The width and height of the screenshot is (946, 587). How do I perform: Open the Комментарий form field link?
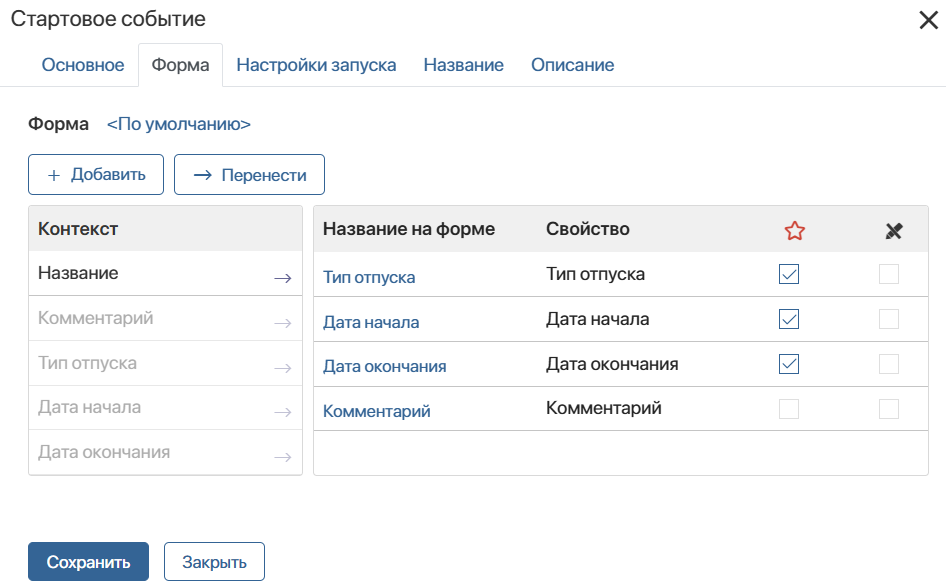coord(376,411)
